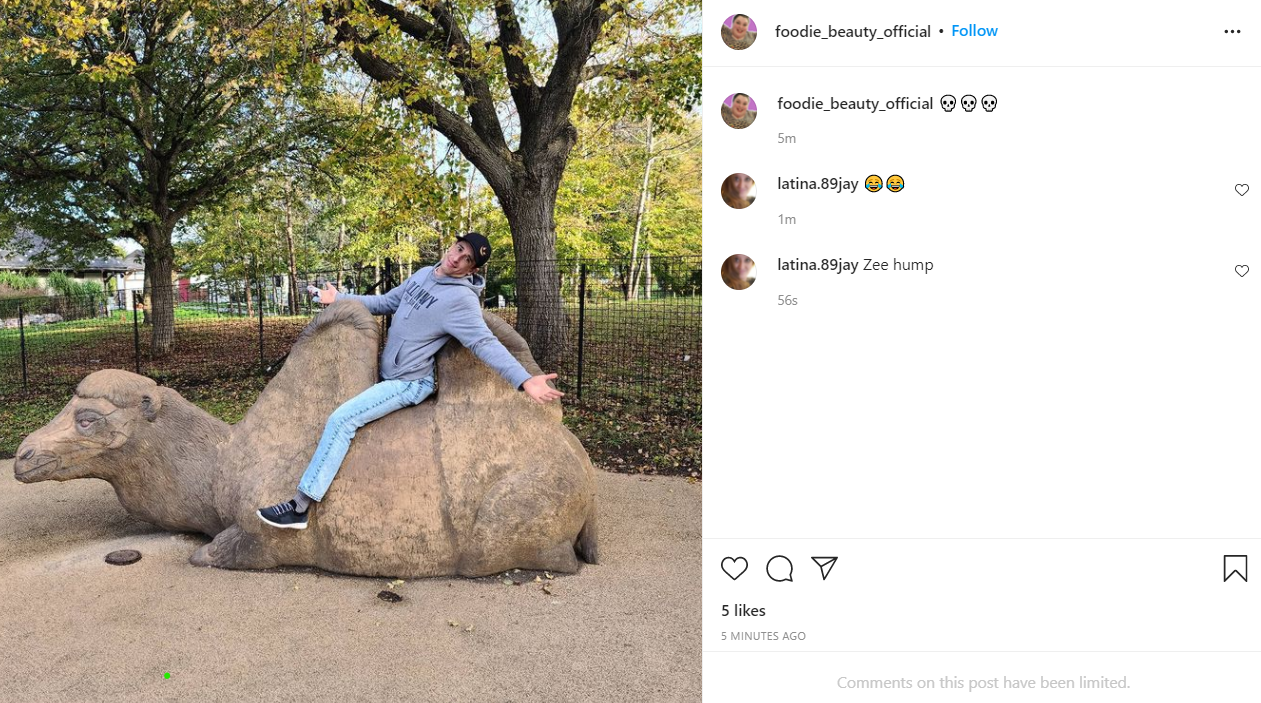Like the "Zee hump" comment

pyautogui.click(x=1241, y=271)
